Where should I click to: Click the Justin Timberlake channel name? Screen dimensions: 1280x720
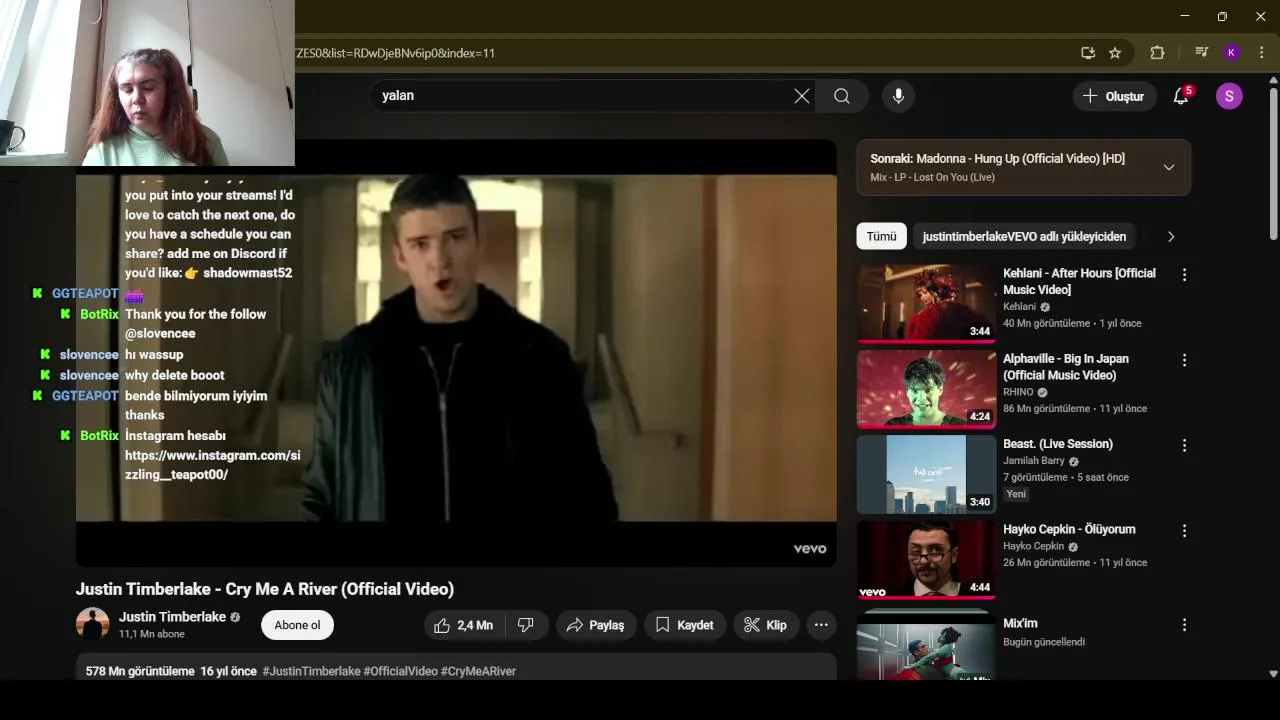(172, 617)
